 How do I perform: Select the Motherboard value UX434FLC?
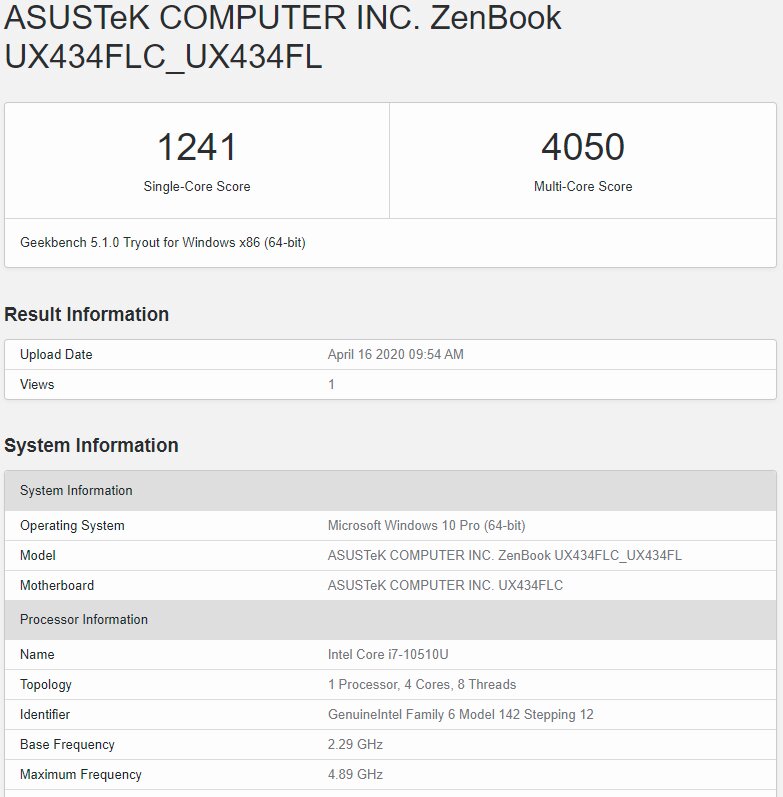pos(445,586)
